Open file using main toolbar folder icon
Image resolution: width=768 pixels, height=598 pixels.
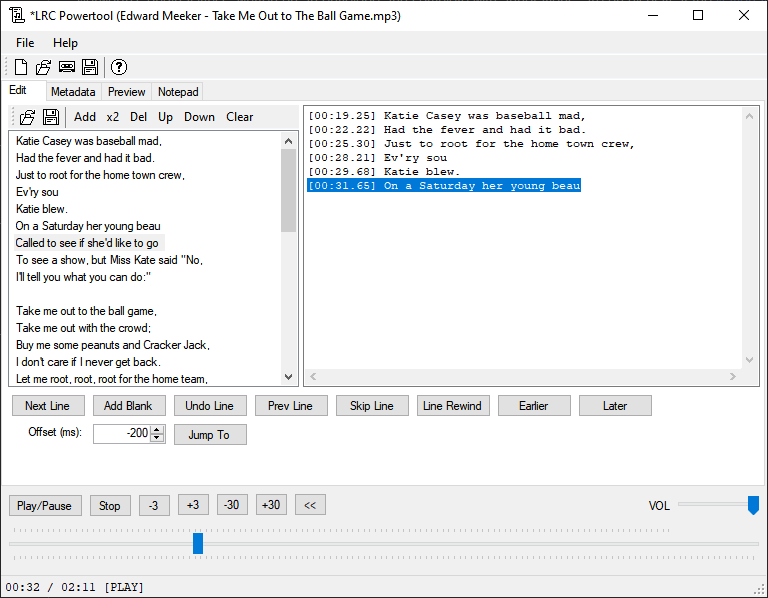44,67
